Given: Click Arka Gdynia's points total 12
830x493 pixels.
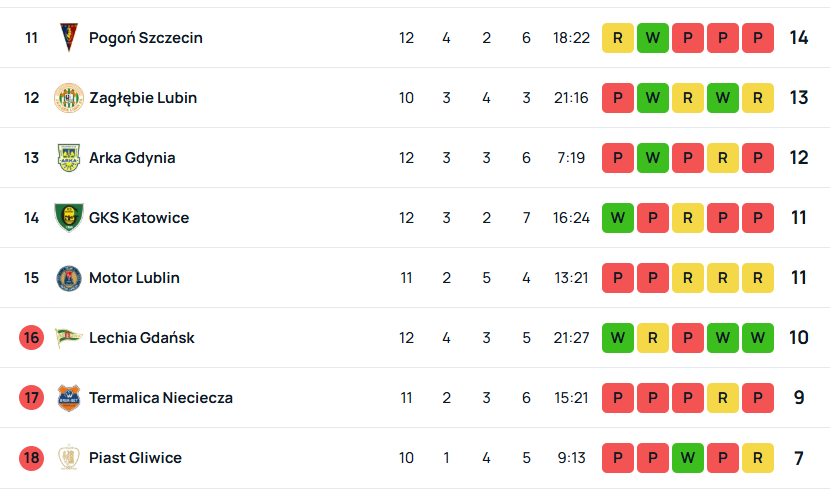Looking at the screenshot, I should (798, 158).
